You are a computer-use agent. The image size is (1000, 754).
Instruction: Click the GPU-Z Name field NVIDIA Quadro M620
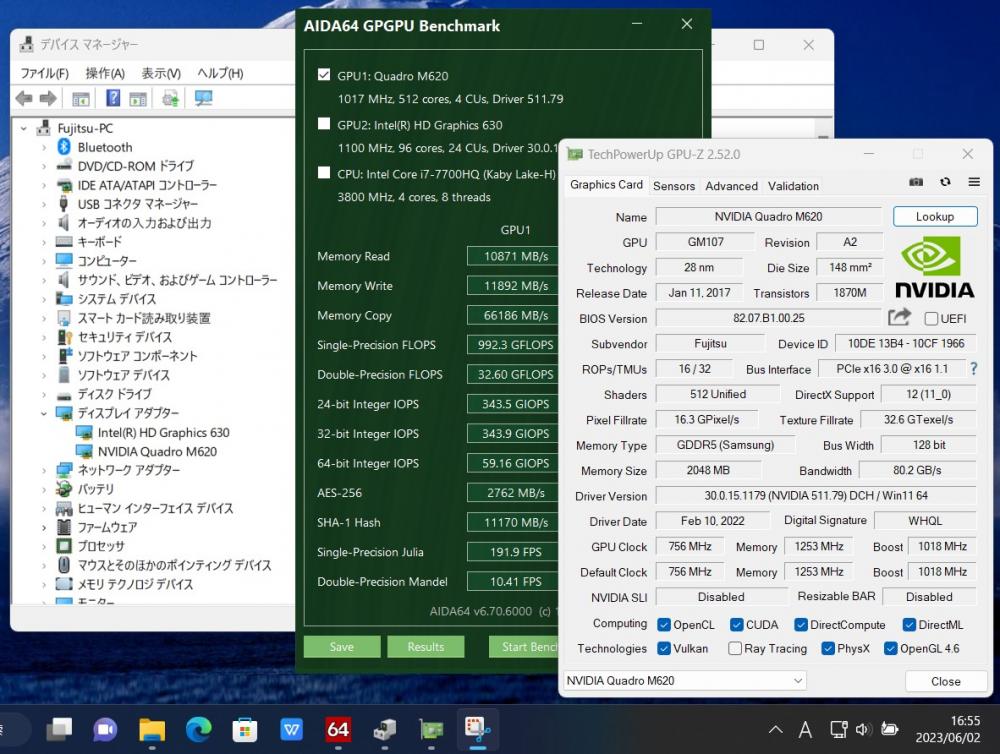click(768, 216)
